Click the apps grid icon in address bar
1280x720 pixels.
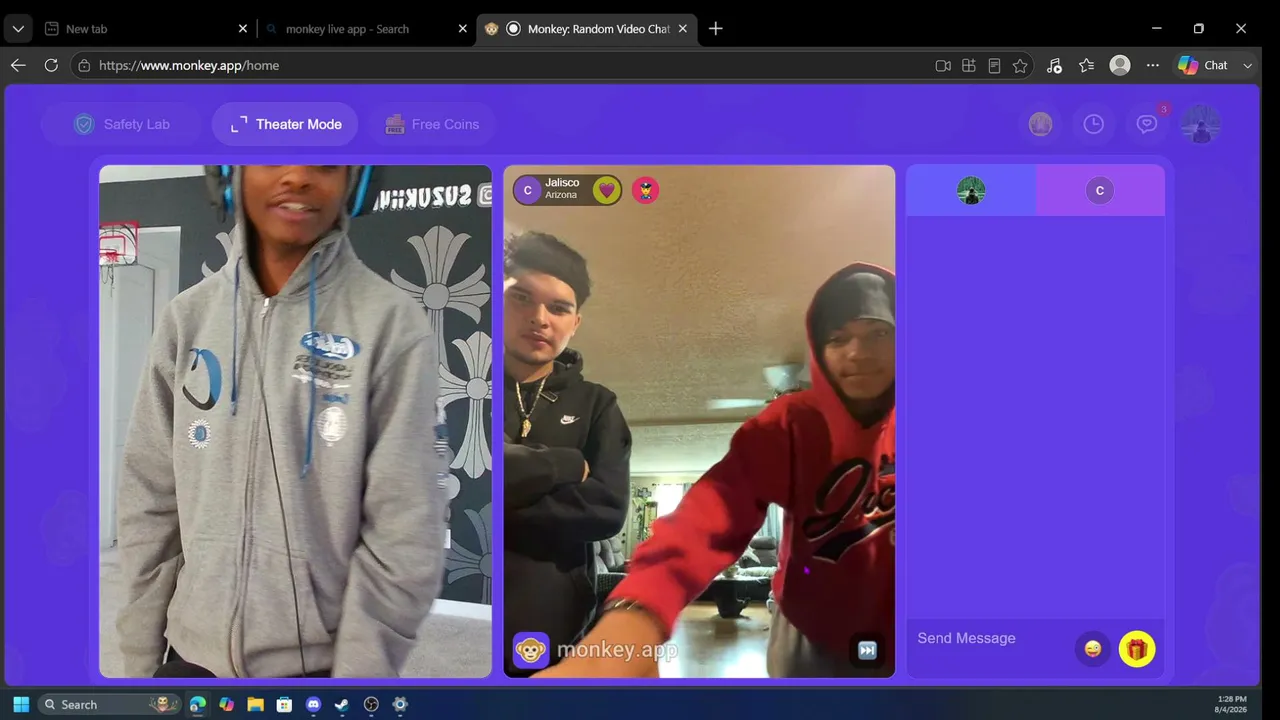(x=969, y=65)
